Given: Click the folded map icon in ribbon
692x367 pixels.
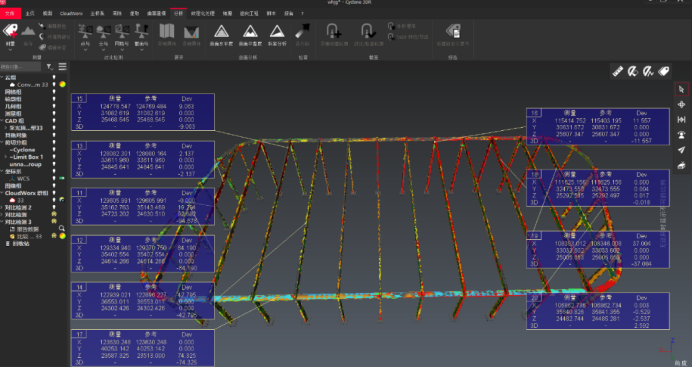Looking at the screenshot, I should point(166,31).
